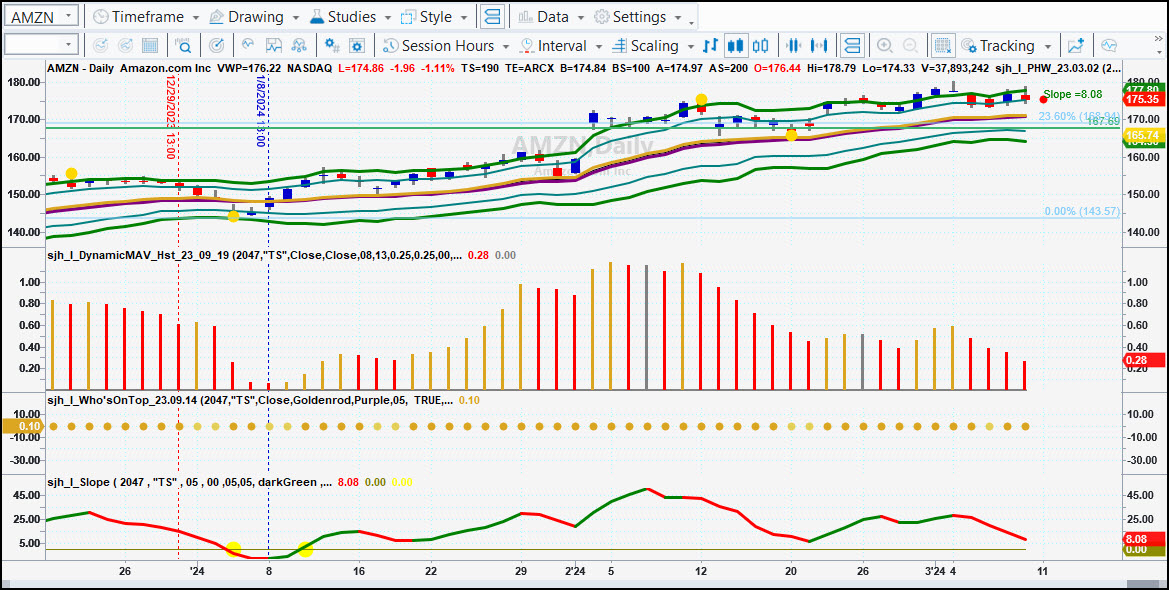Switch to OHLC bar chart style
The height and width of the screenshot is (590, 1169).
coord(711,46)
